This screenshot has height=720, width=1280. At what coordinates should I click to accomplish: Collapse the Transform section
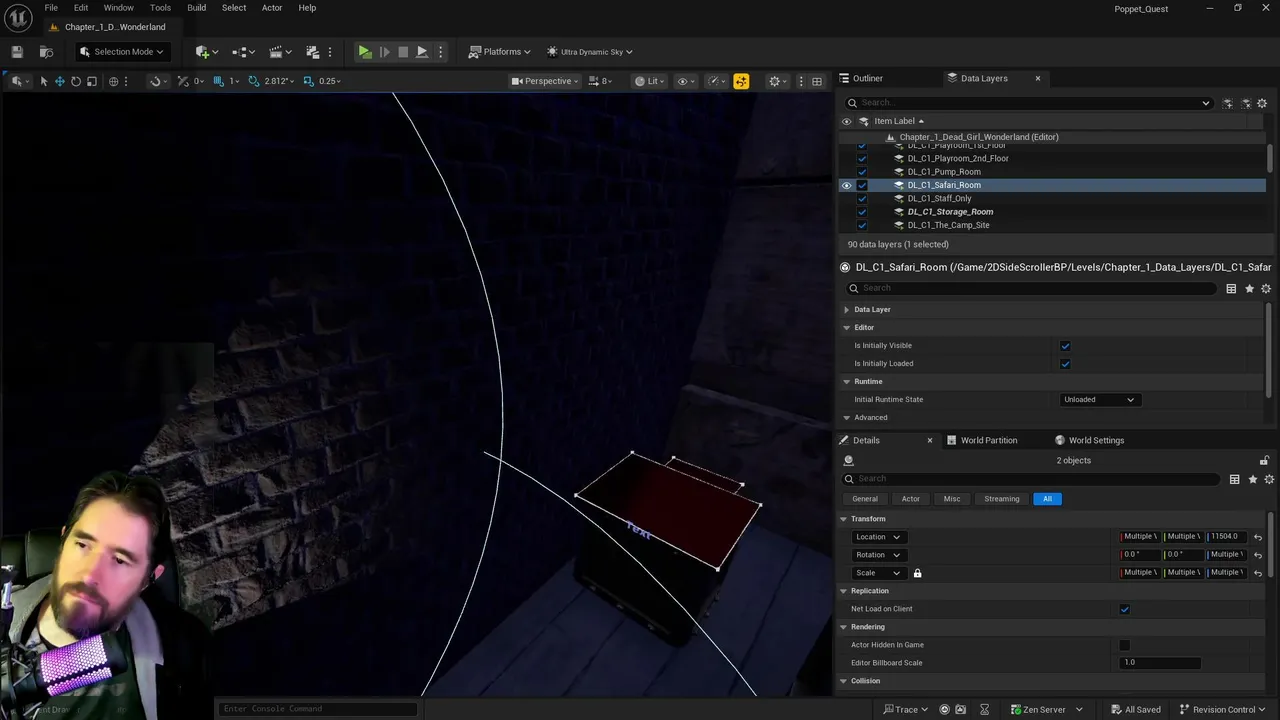click(x=843, y=519)
